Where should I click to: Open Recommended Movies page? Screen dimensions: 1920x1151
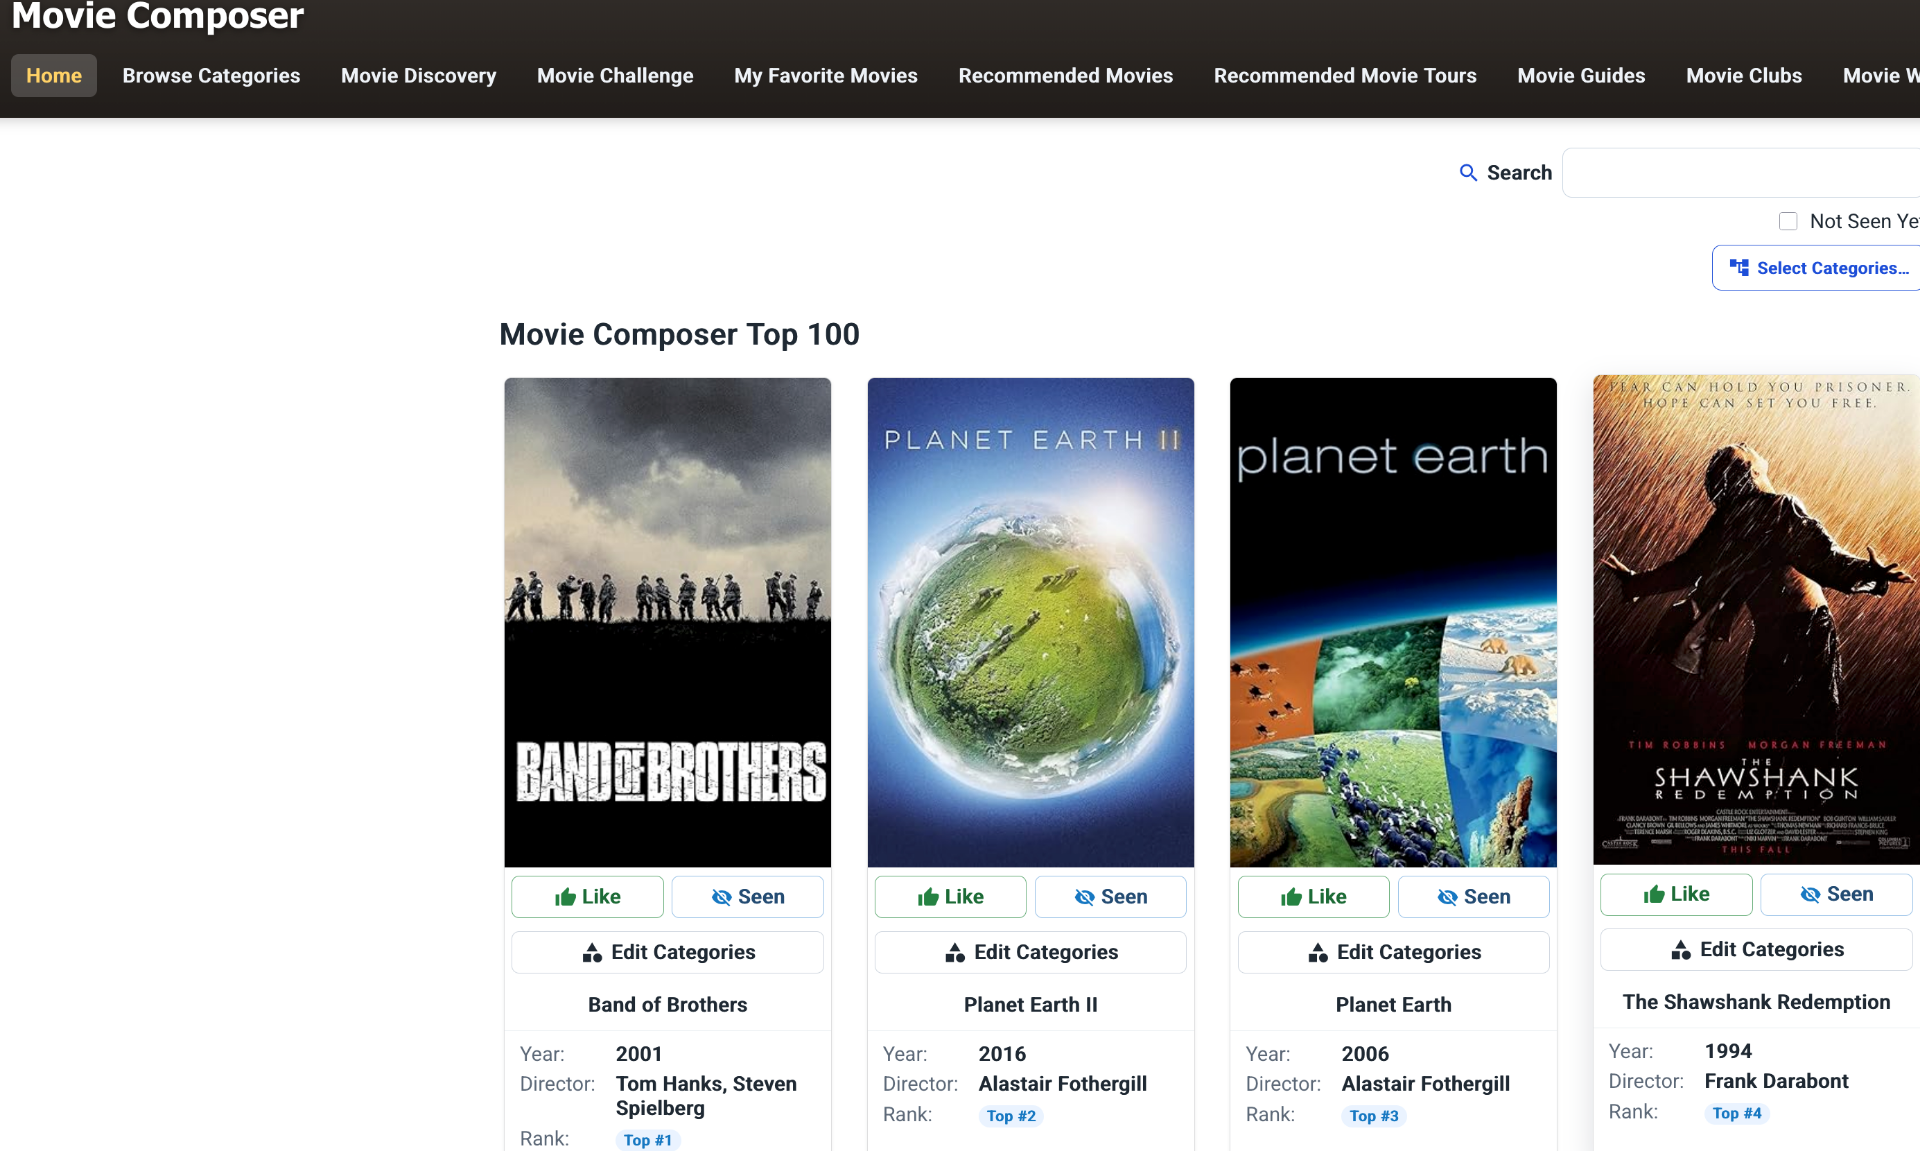[1066, 75]
